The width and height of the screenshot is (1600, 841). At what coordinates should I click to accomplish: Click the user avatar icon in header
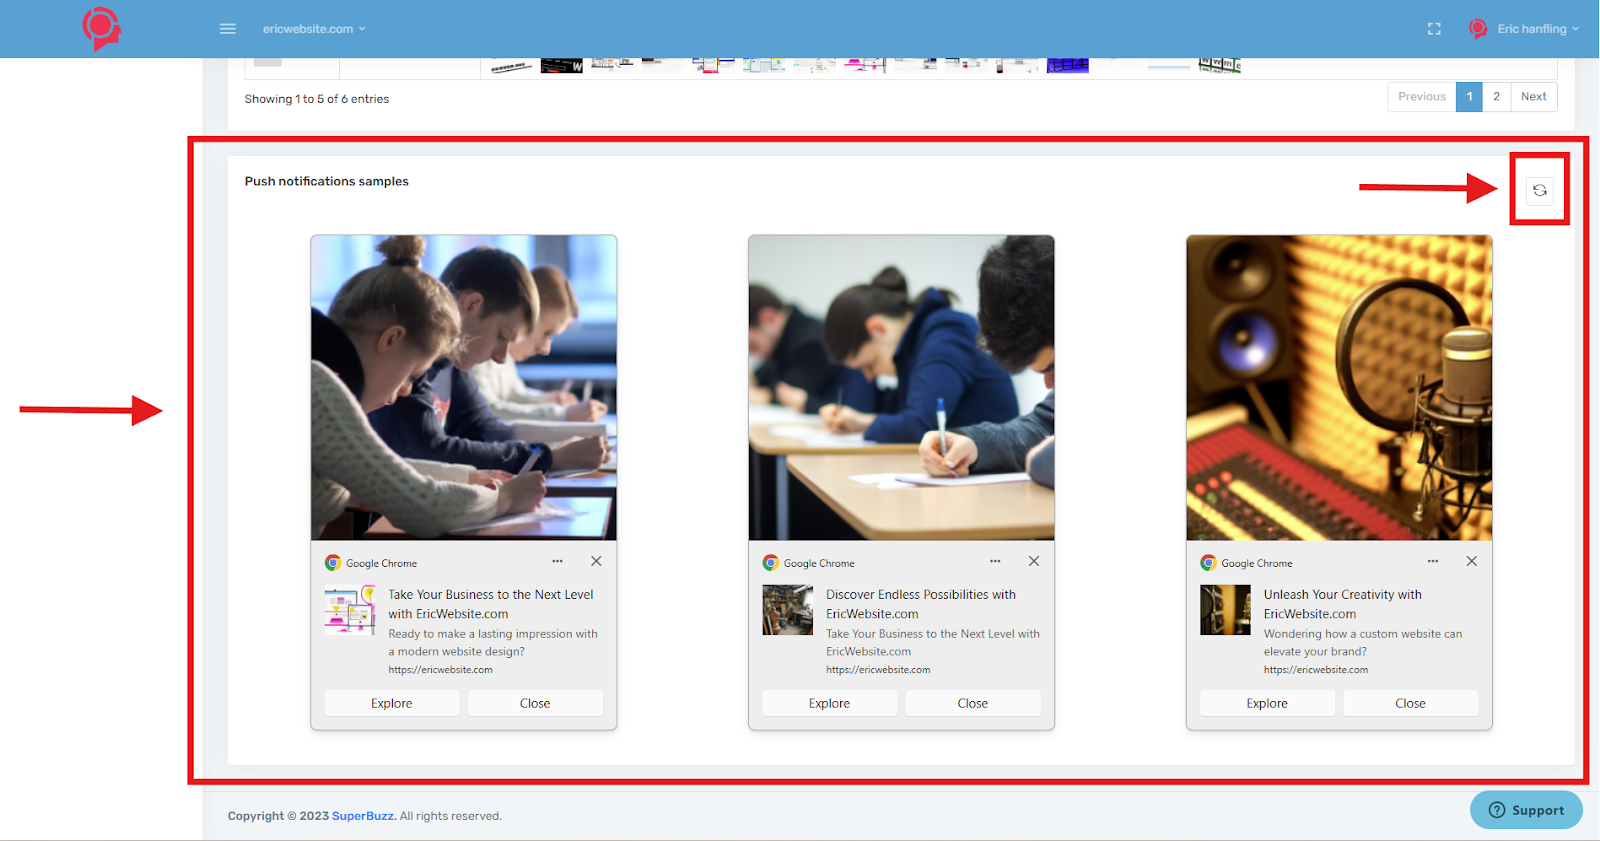[x=1478, y=29]
